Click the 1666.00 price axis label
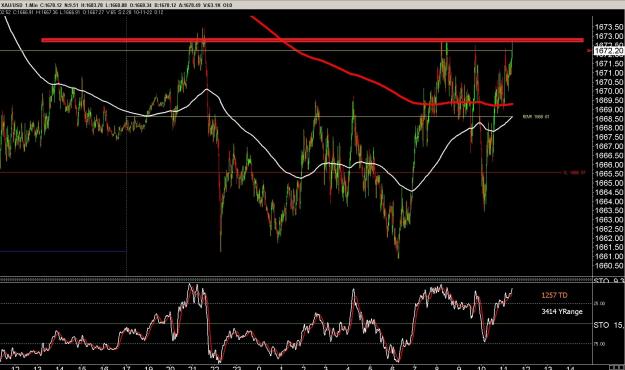Image resolution: width=625 pixels, height=370 pixels. point(609,165)
